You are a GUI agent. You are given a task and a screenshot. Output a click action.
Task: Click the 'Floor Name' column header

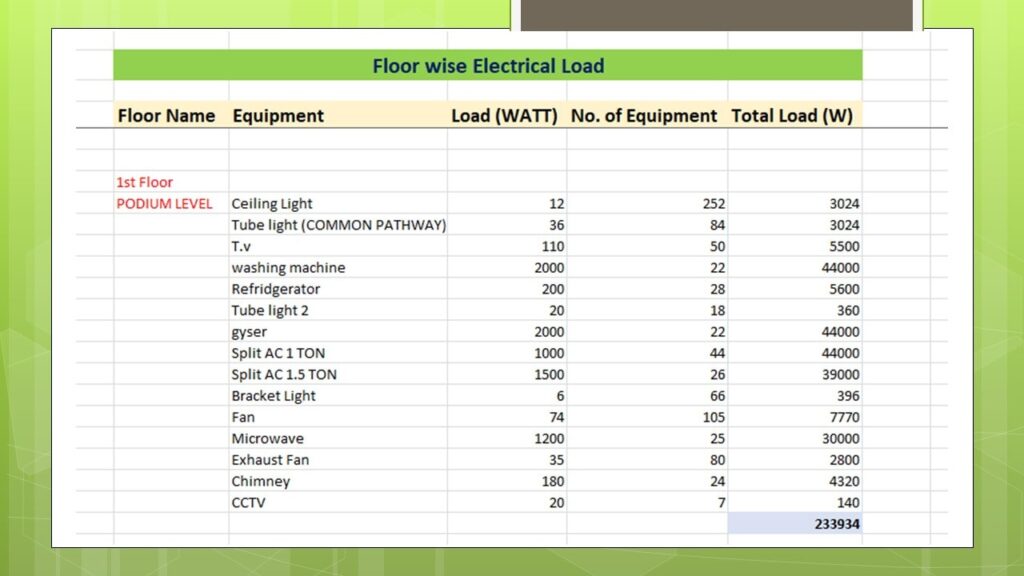[x=167, y=115]
